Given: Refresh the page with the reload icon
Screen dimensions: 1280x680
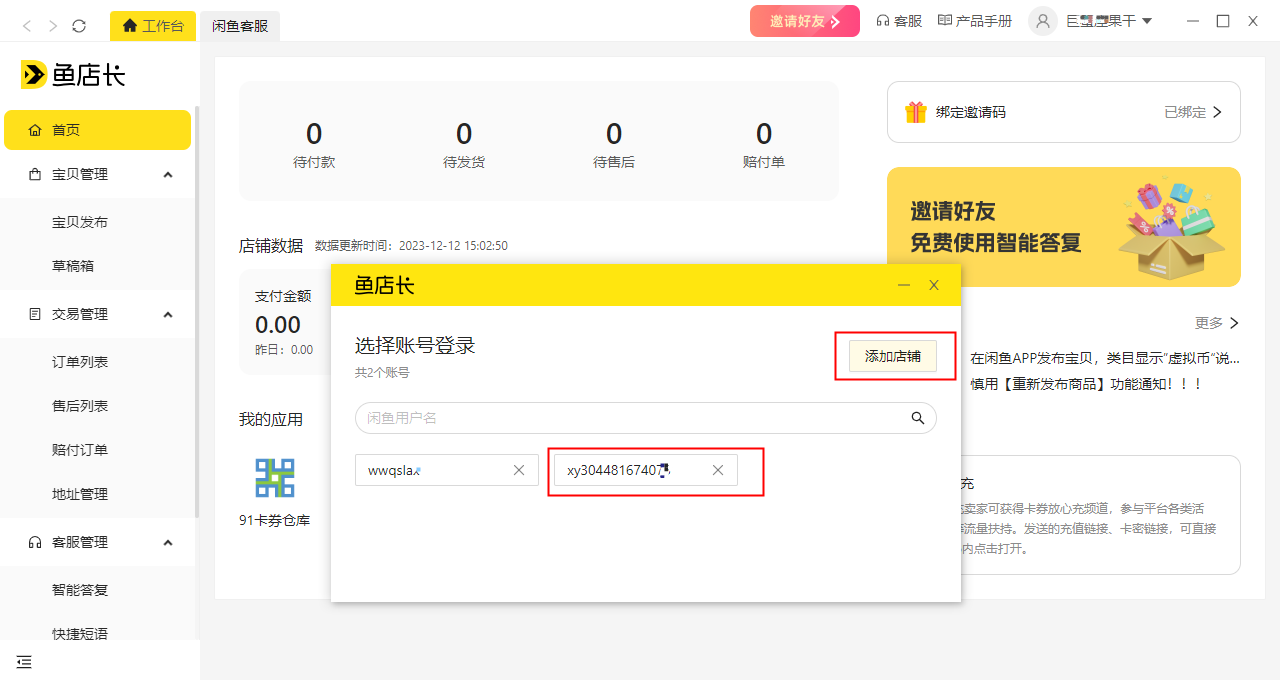Looking at the screenshot, I should (x=79, y=25).
